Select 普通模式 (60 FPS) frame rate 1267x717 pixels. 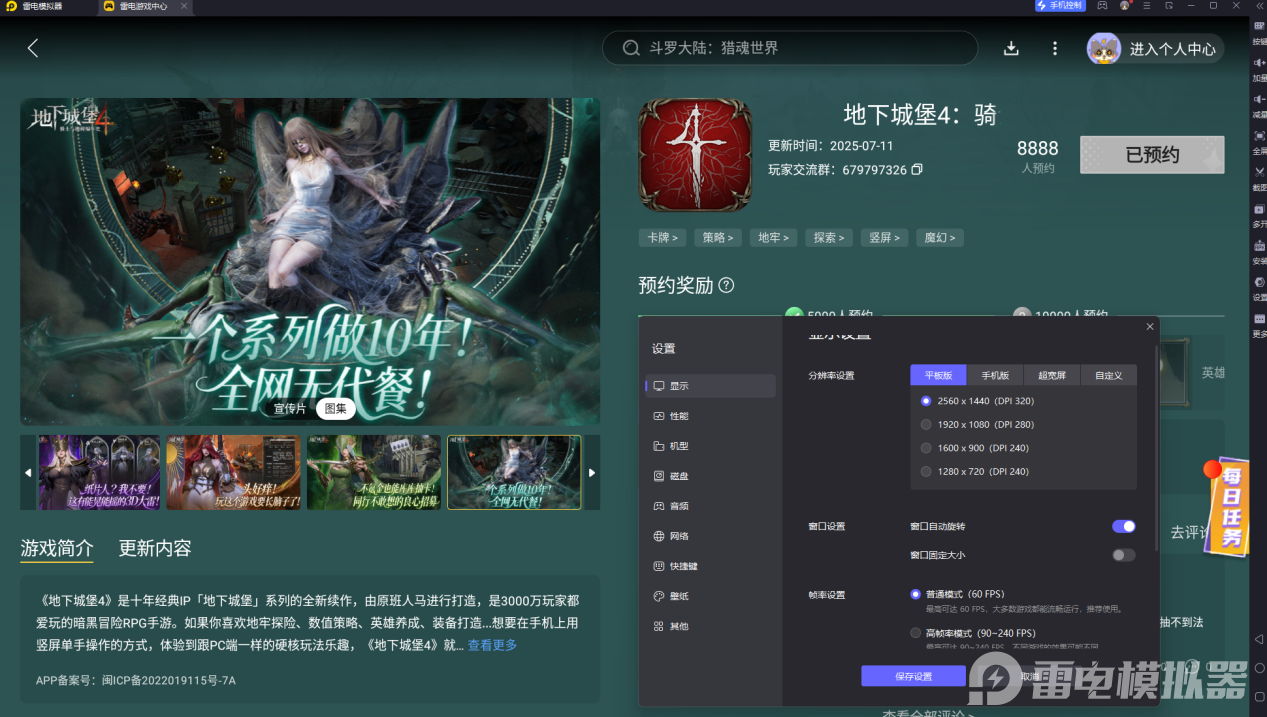957,594
